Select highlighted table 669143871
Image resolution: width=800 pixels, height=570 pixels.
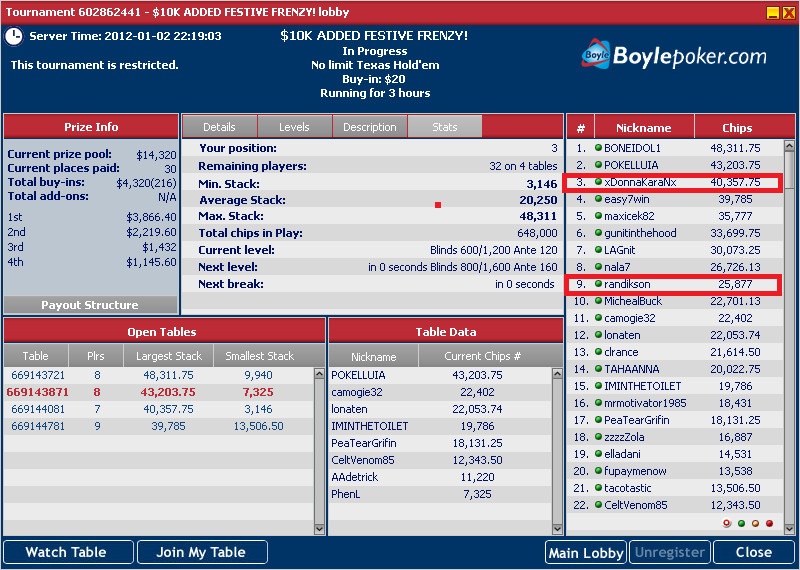[x=159, y=392]
